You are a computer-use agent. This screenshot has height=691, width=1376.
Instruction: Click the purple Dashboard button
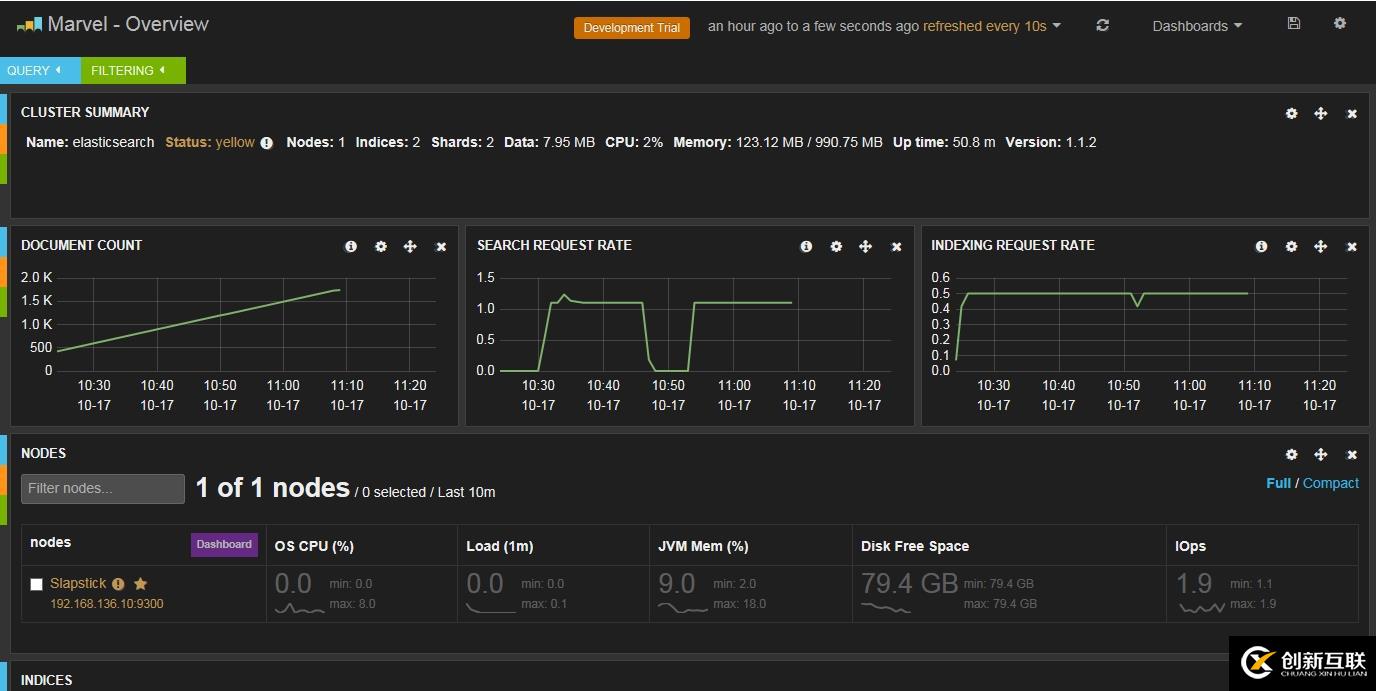224,544
